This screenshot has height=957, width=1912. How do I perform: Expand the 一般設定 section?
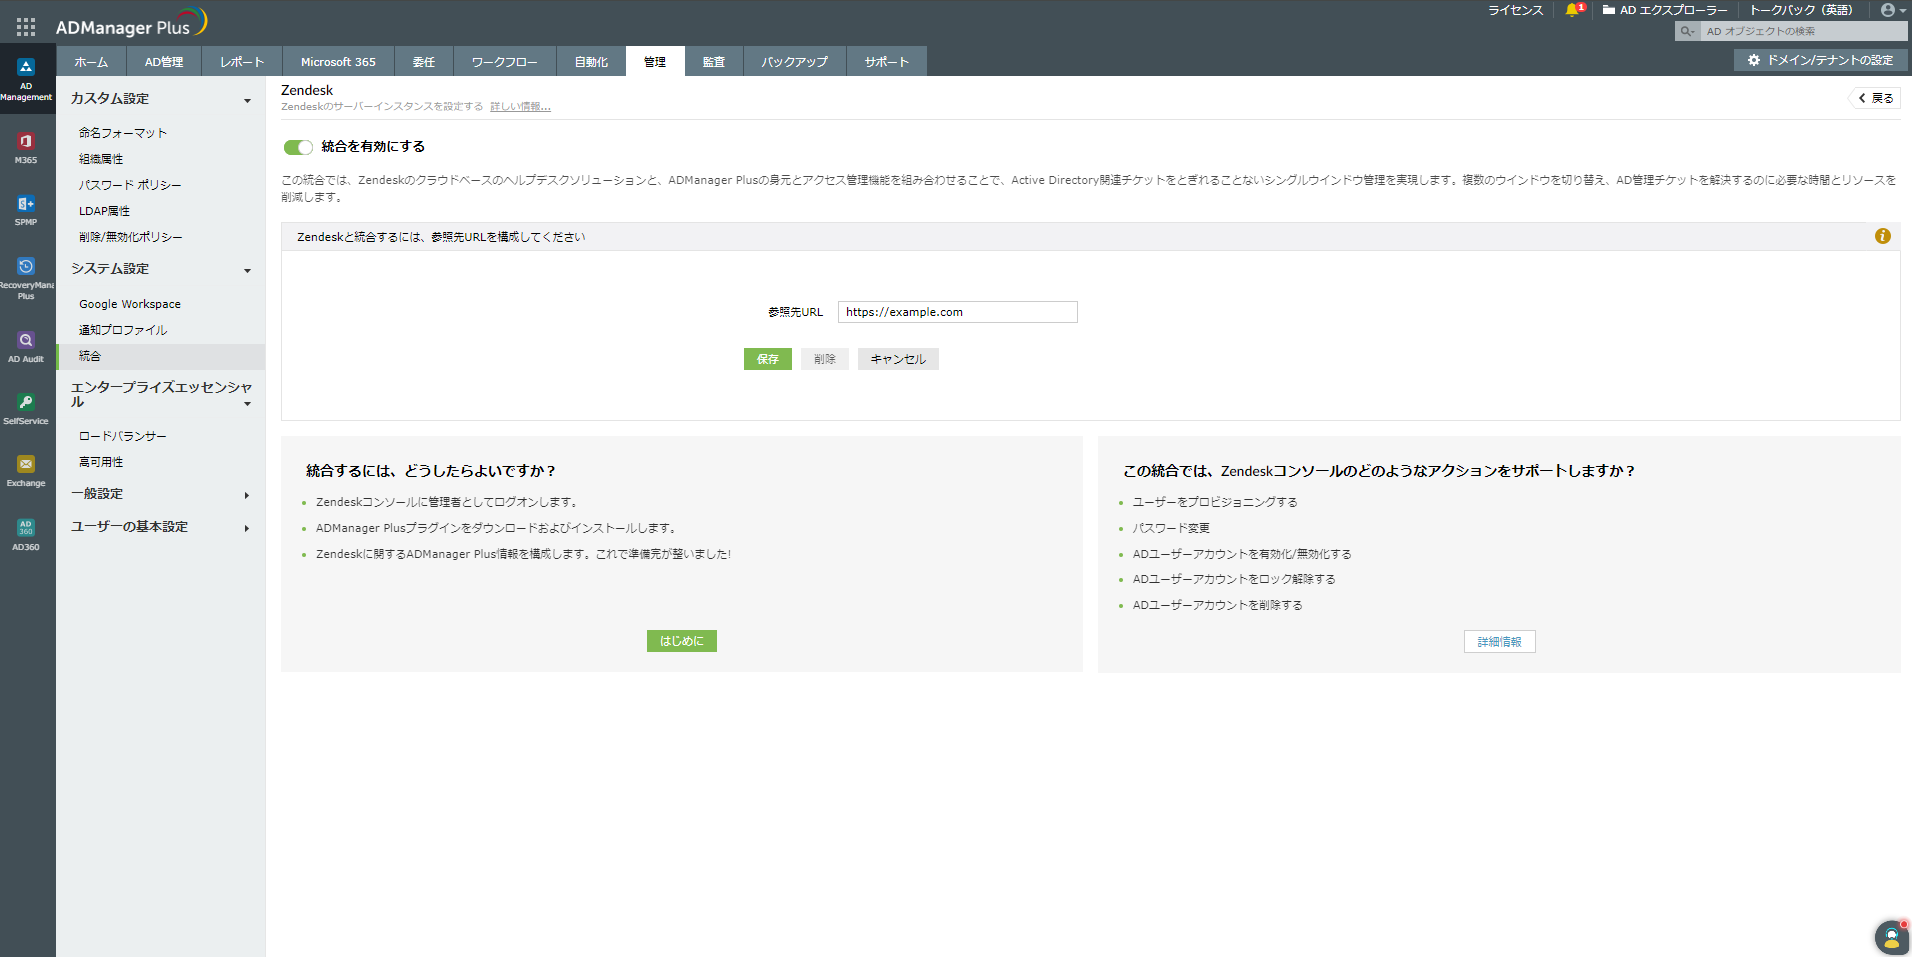coord(247,495)
